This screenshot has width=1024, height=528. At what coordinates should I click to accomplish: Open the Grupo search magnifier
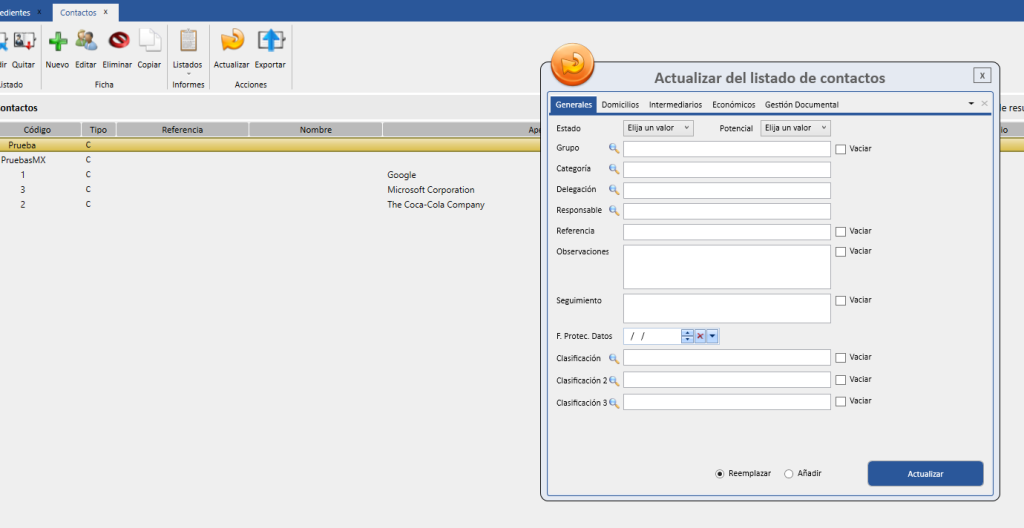(x=614, y=149)
